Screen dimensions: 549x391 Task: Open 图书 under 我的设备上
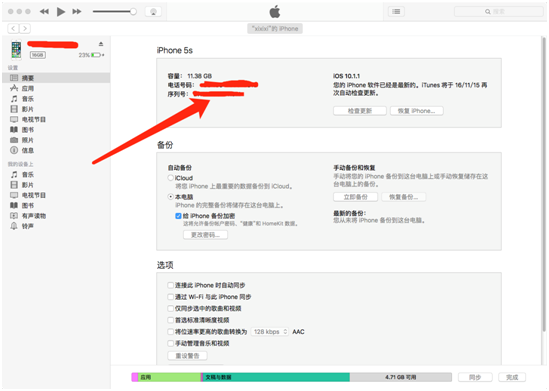coord(56,205)
